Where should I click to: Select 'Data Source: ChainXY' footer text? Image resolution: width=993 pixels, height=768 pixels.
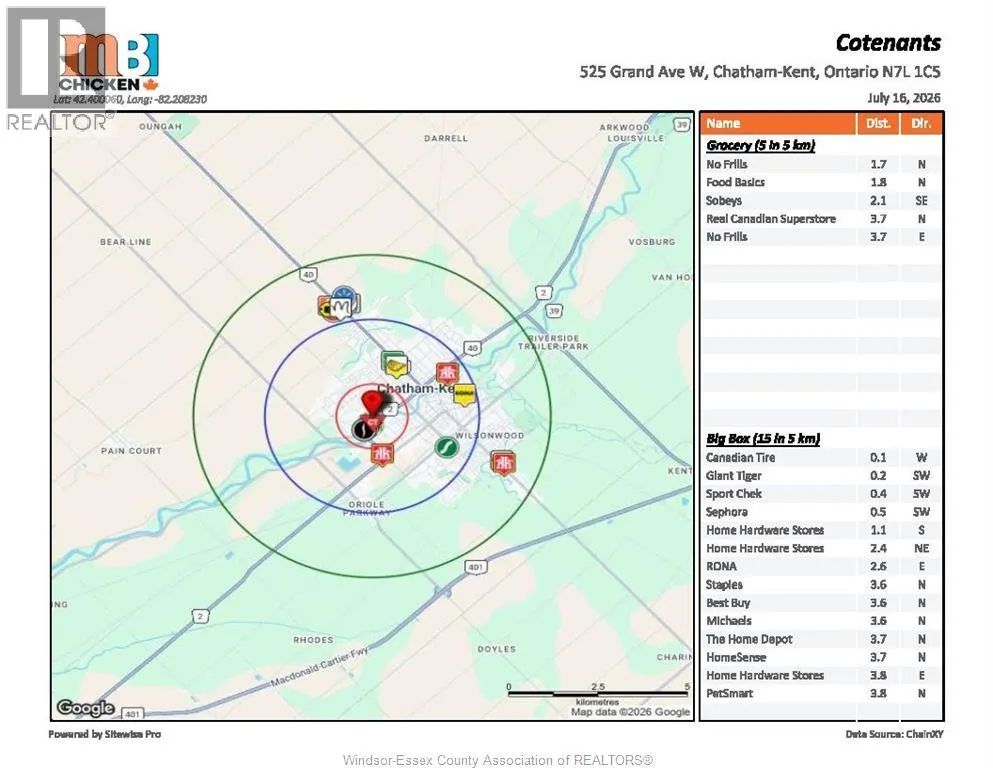pos(894,734)
